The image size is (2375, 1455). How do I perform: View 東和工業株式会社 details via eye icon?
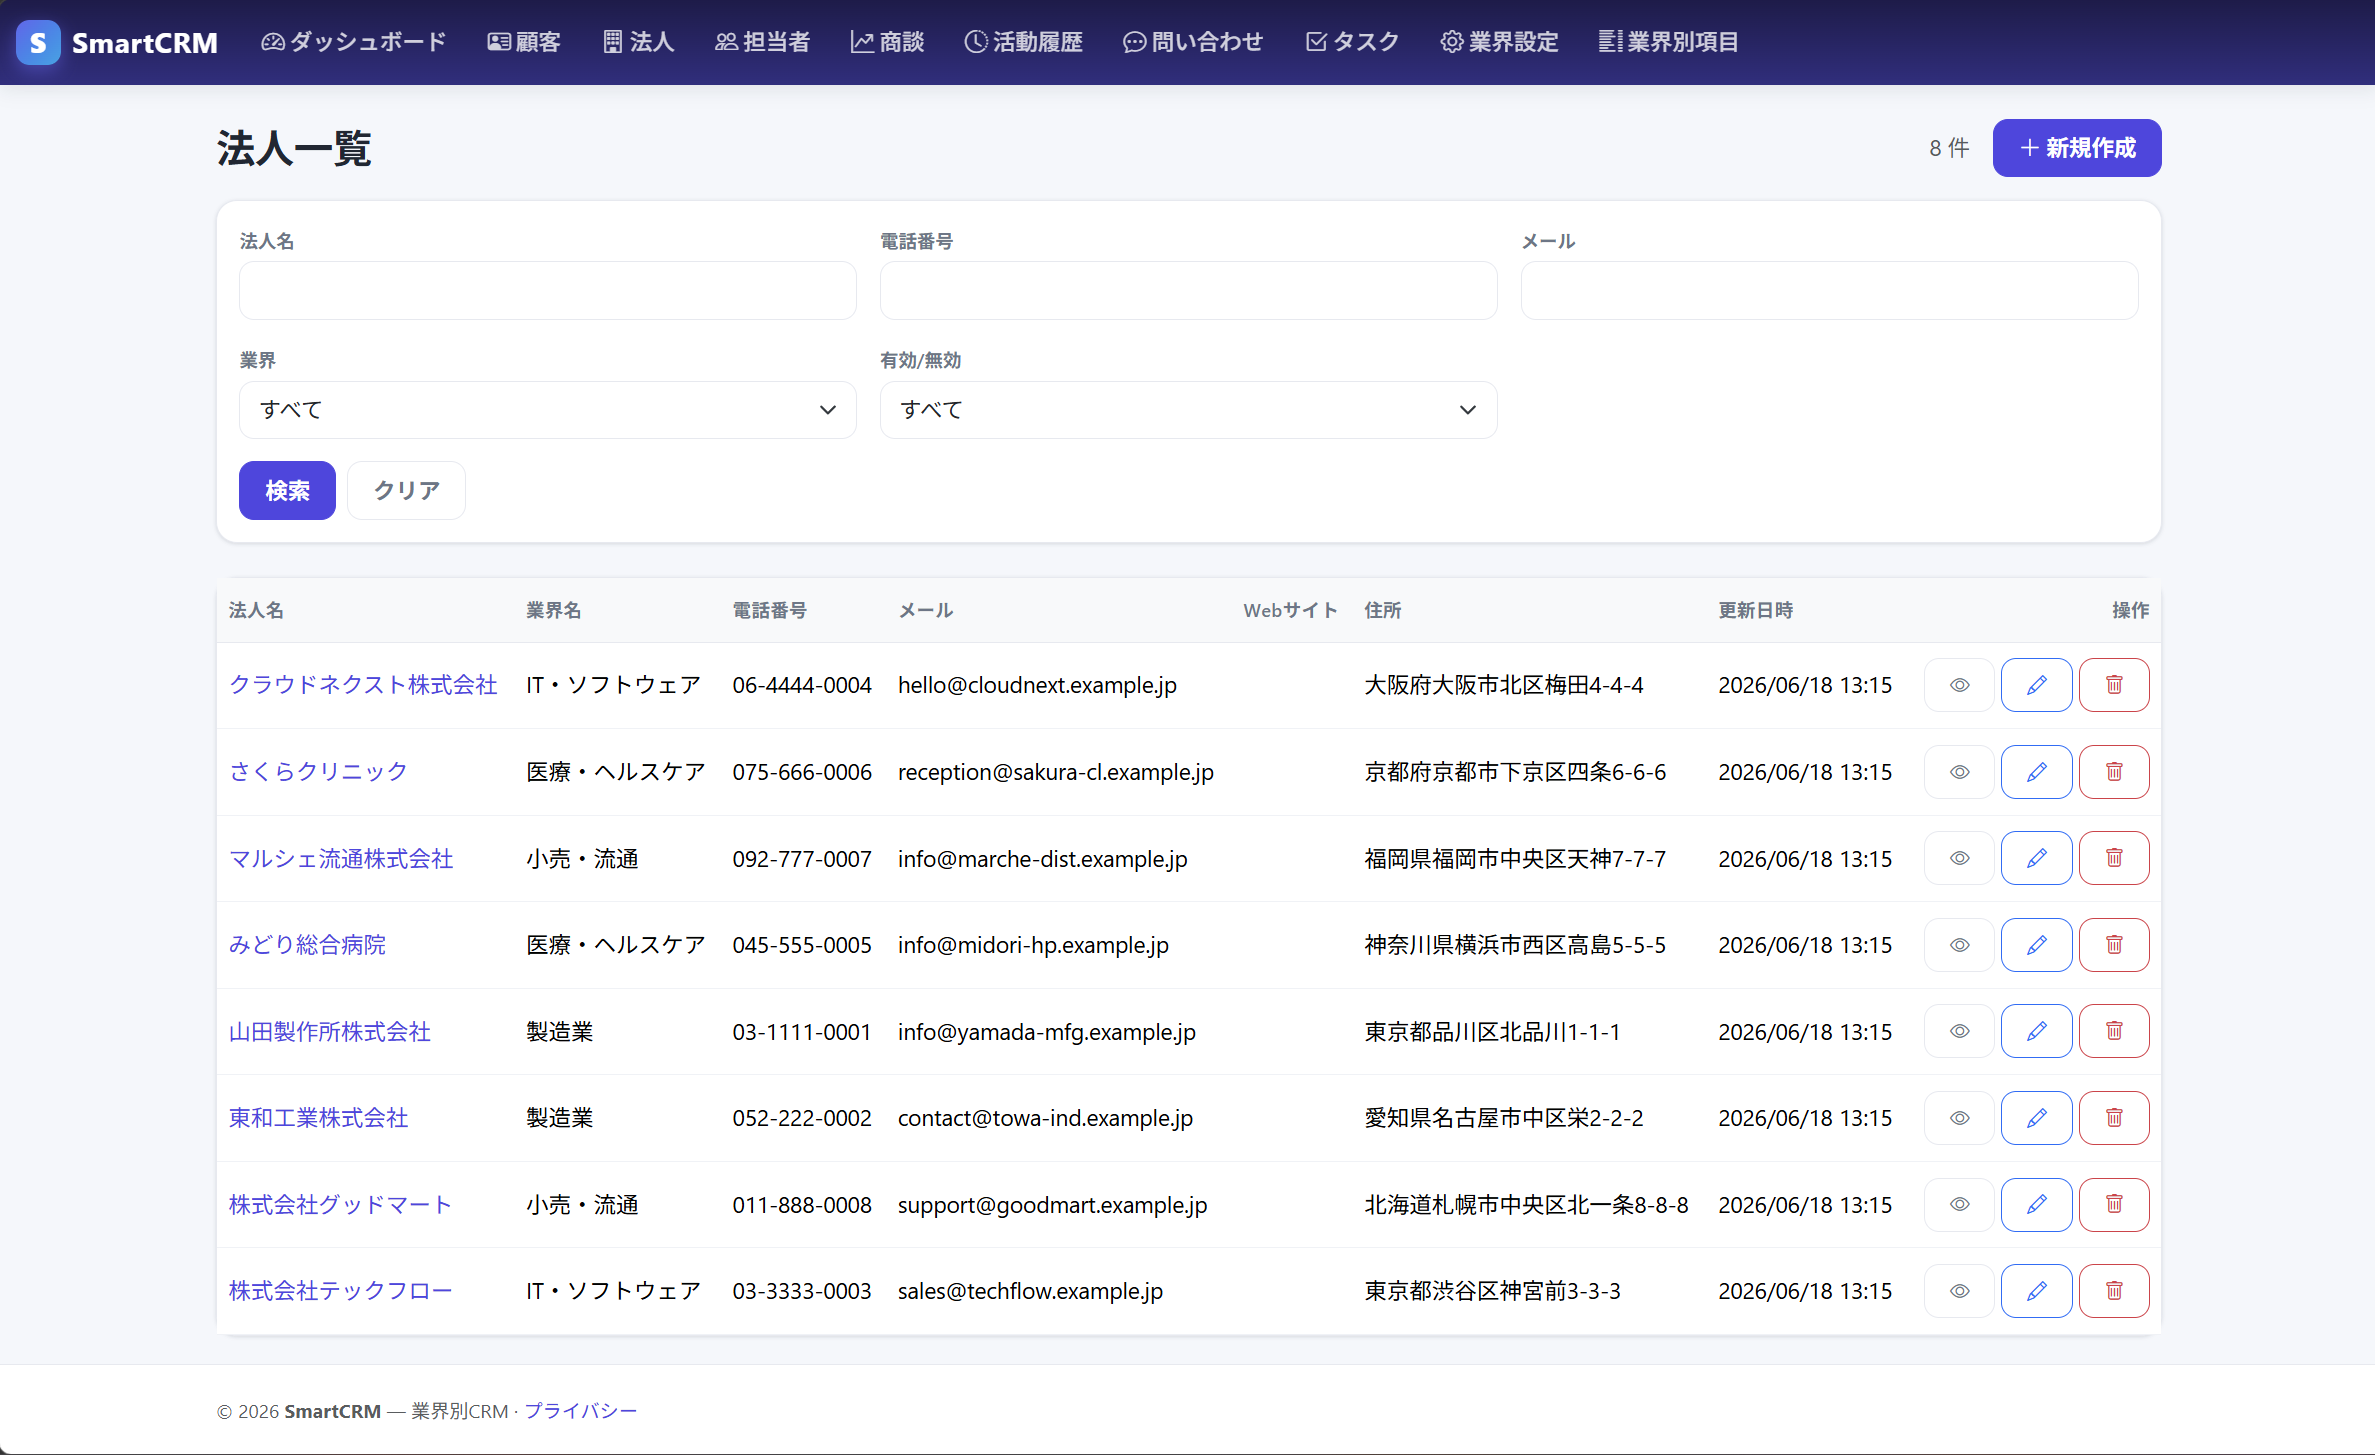coord(1959,1118)
